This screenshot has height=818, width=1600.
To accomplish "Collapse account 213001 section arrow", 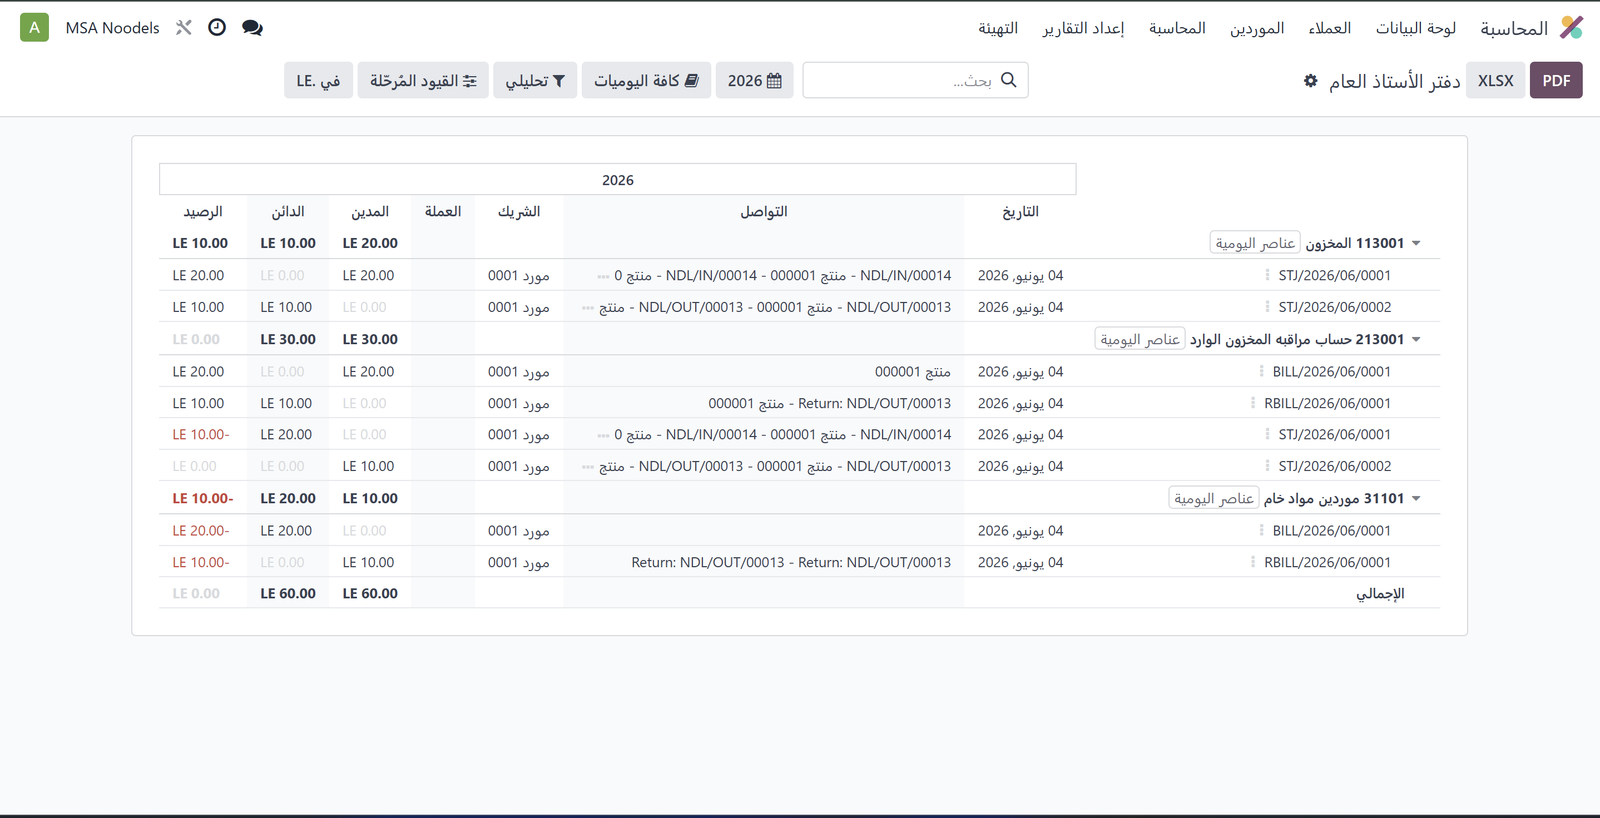I will tap(1416, 339).
